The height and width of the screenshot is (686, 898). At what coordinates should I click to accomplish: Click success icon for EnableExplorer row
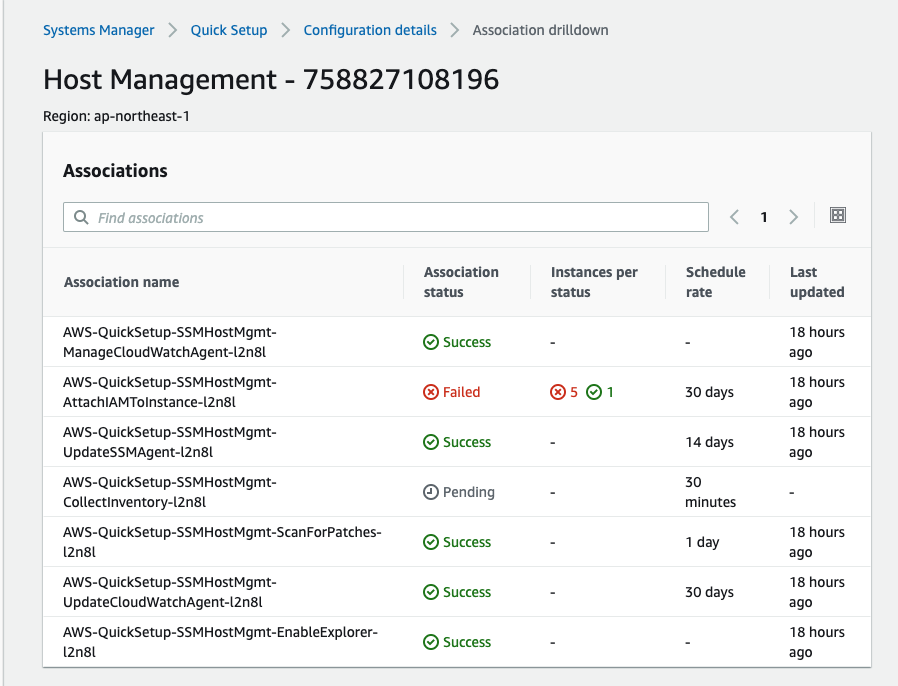(x=431, y=642)
